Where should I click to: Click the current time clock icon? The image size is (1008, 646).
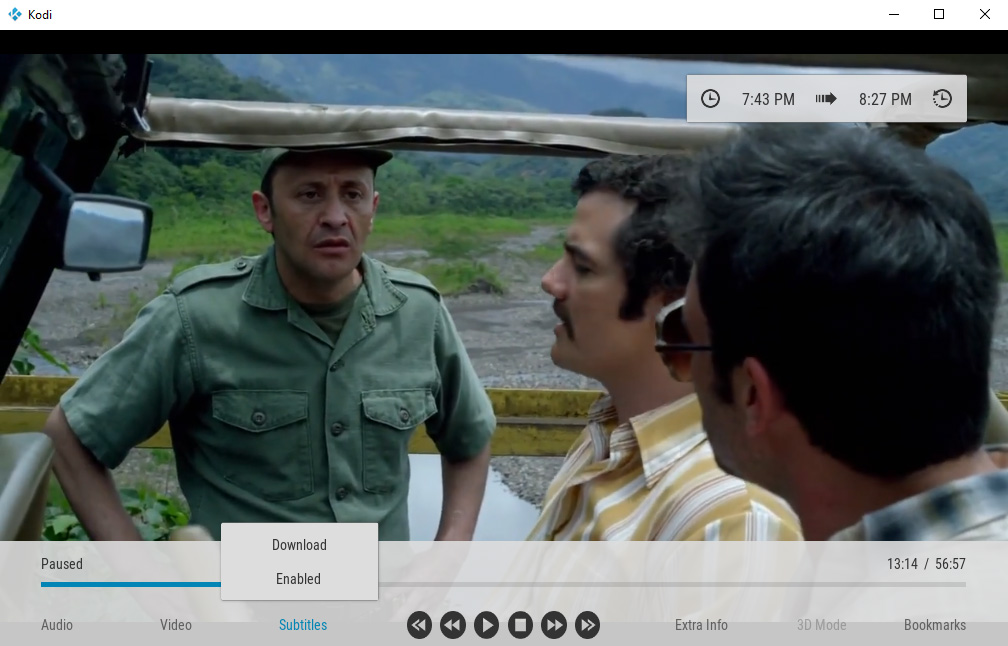tap(710, 98)
